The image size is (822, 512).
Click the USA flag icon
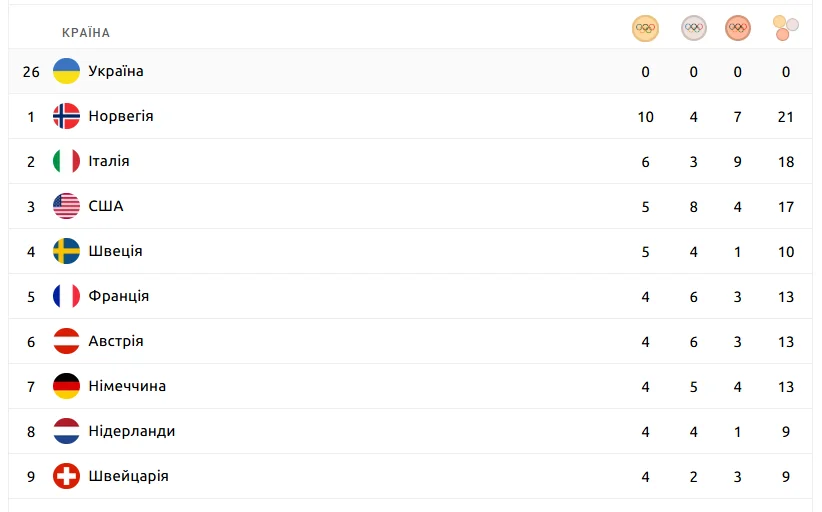point(66,206)
